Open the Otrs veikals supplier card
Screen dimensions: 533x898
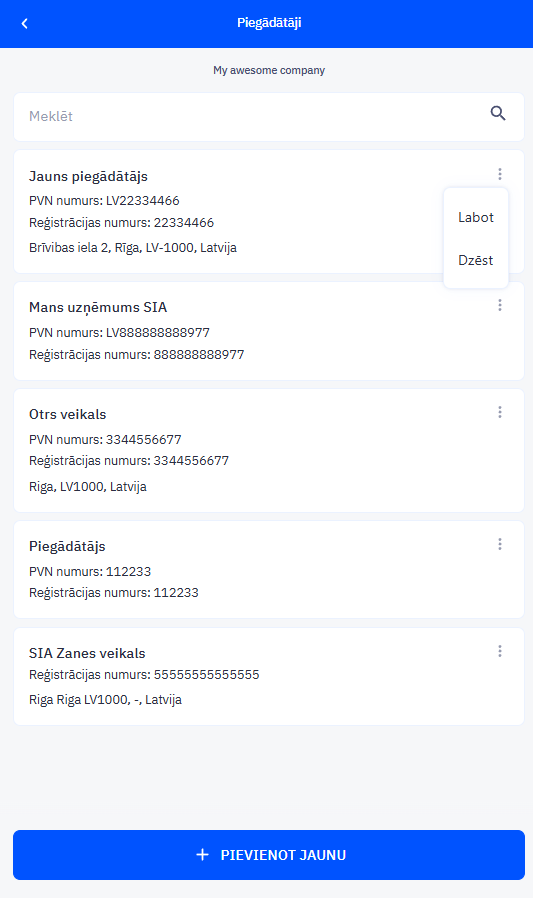pyautogui.click(x=269, y=451)
